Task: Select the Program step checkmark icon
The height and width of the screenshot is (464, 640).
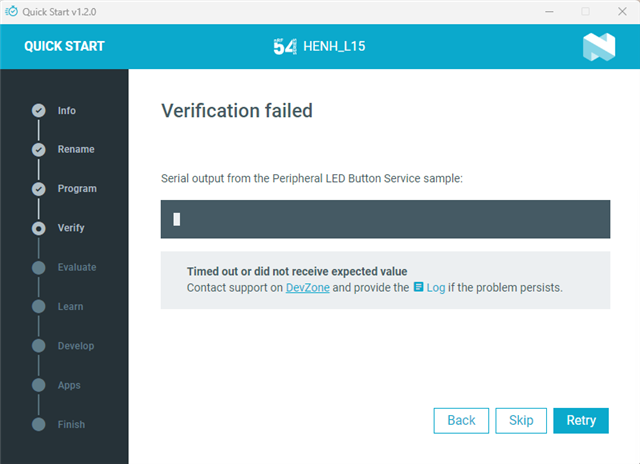Action: [39, 189]
